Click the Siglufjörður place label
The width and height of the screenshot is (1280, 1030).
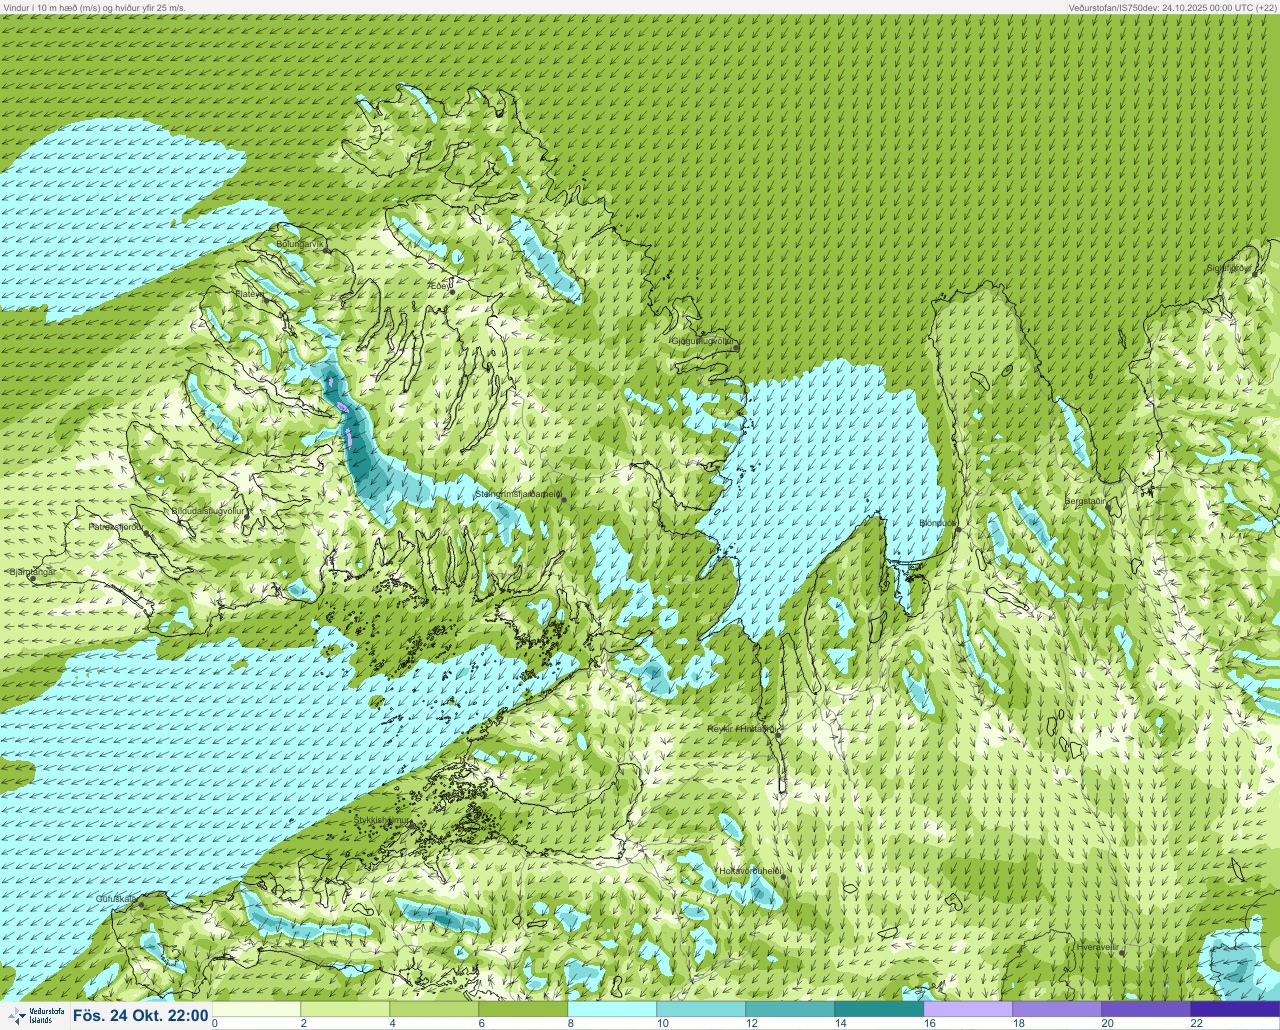point(1229,268)
